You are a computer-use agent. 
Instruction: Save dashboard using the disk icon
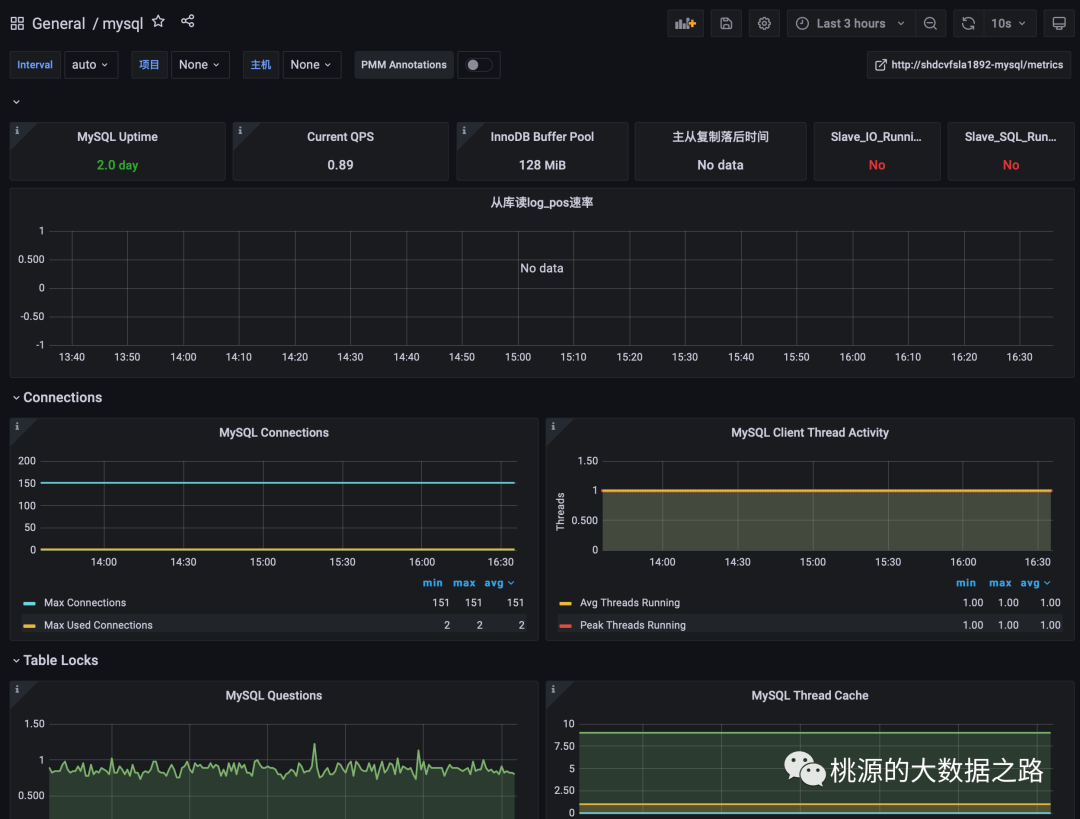coord(726,23)
